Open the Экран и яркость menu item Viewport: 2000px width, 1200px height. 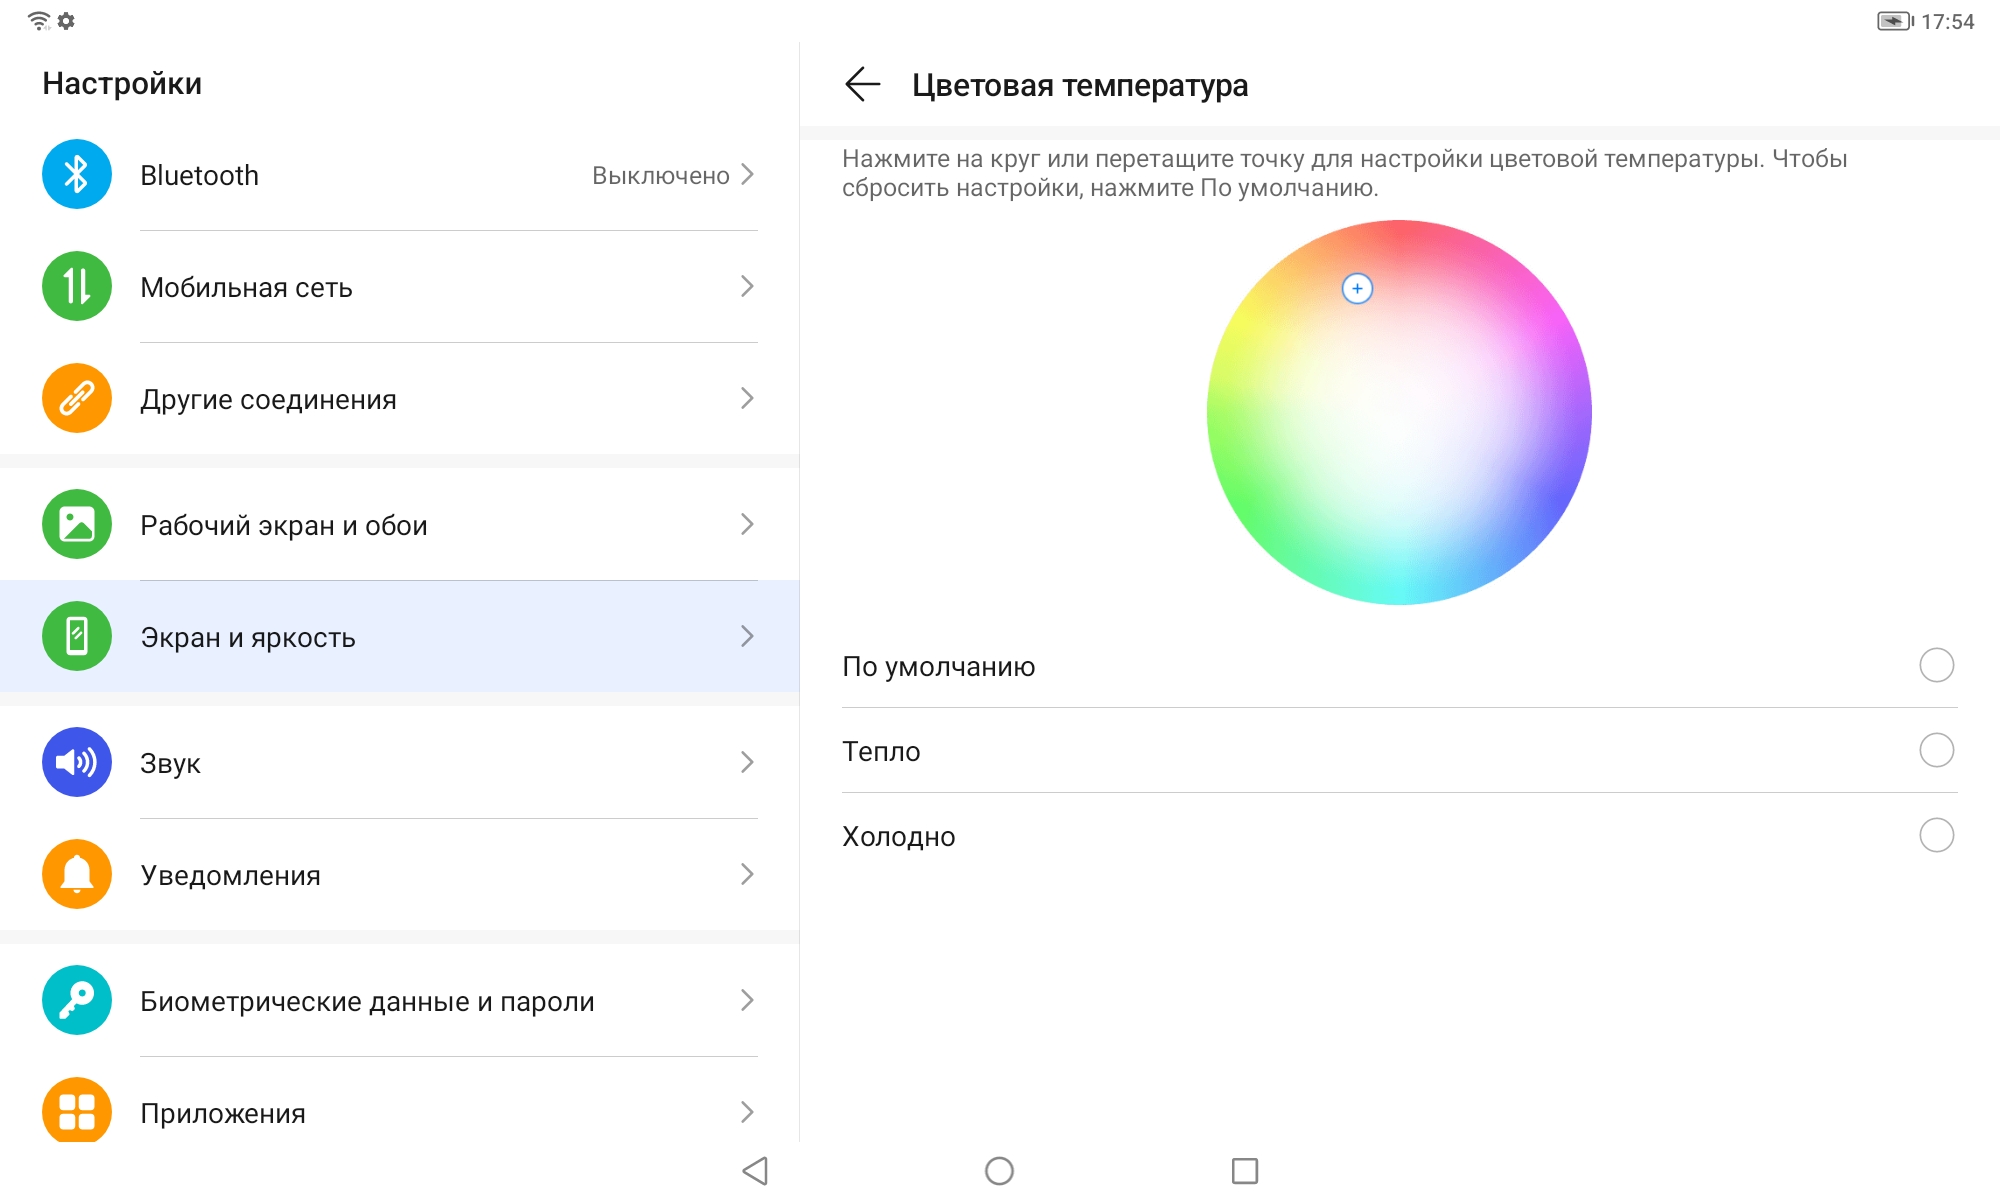coord(400,637)
